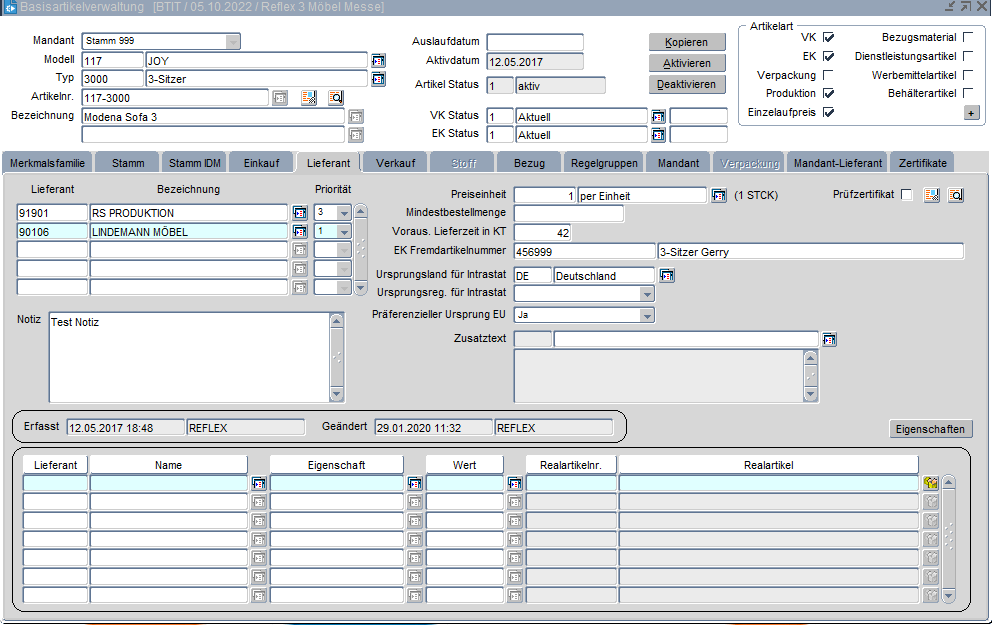Screen dimensions: 992x625
Task: Open lookup list beside Typ 3-Sitzer
Action: point(378,79)
